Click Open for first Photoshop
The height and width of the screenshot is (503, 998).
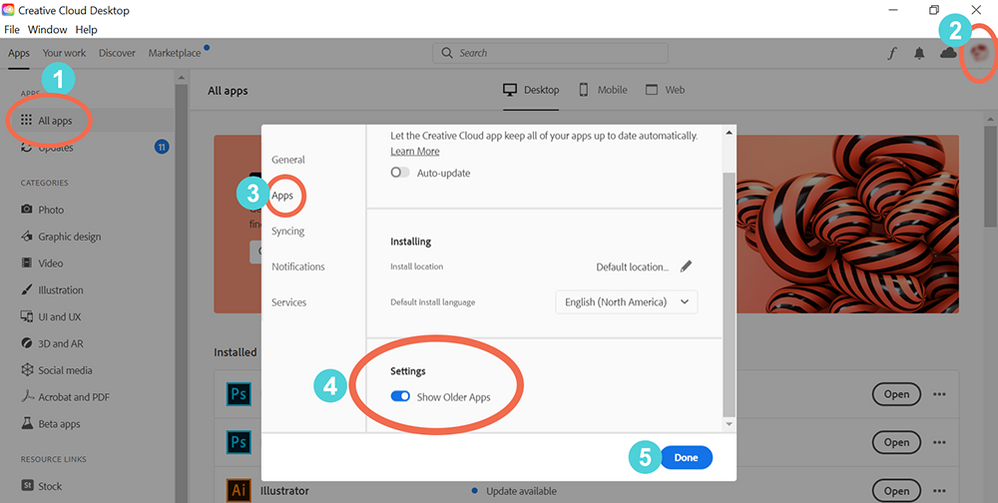896,394
